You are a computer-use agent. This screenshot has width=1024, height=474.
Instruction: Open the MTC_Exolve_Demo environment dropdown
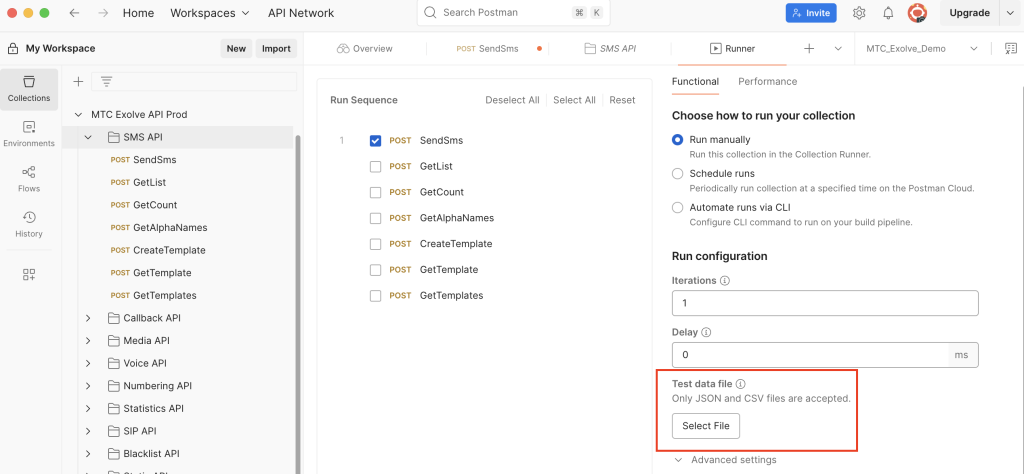pyautogui.click(x=921, y=48)
